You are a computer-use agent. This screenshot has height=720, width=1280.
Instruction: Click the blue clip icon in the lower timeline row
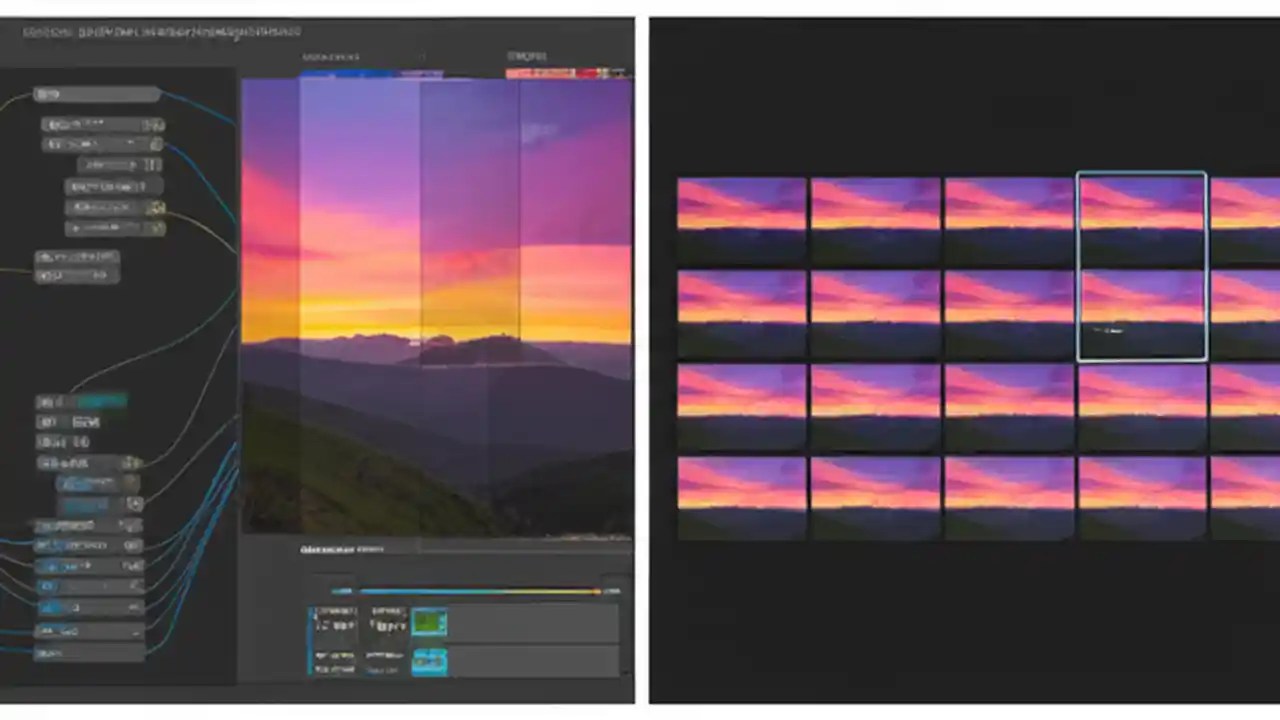[x=430, y=660]
